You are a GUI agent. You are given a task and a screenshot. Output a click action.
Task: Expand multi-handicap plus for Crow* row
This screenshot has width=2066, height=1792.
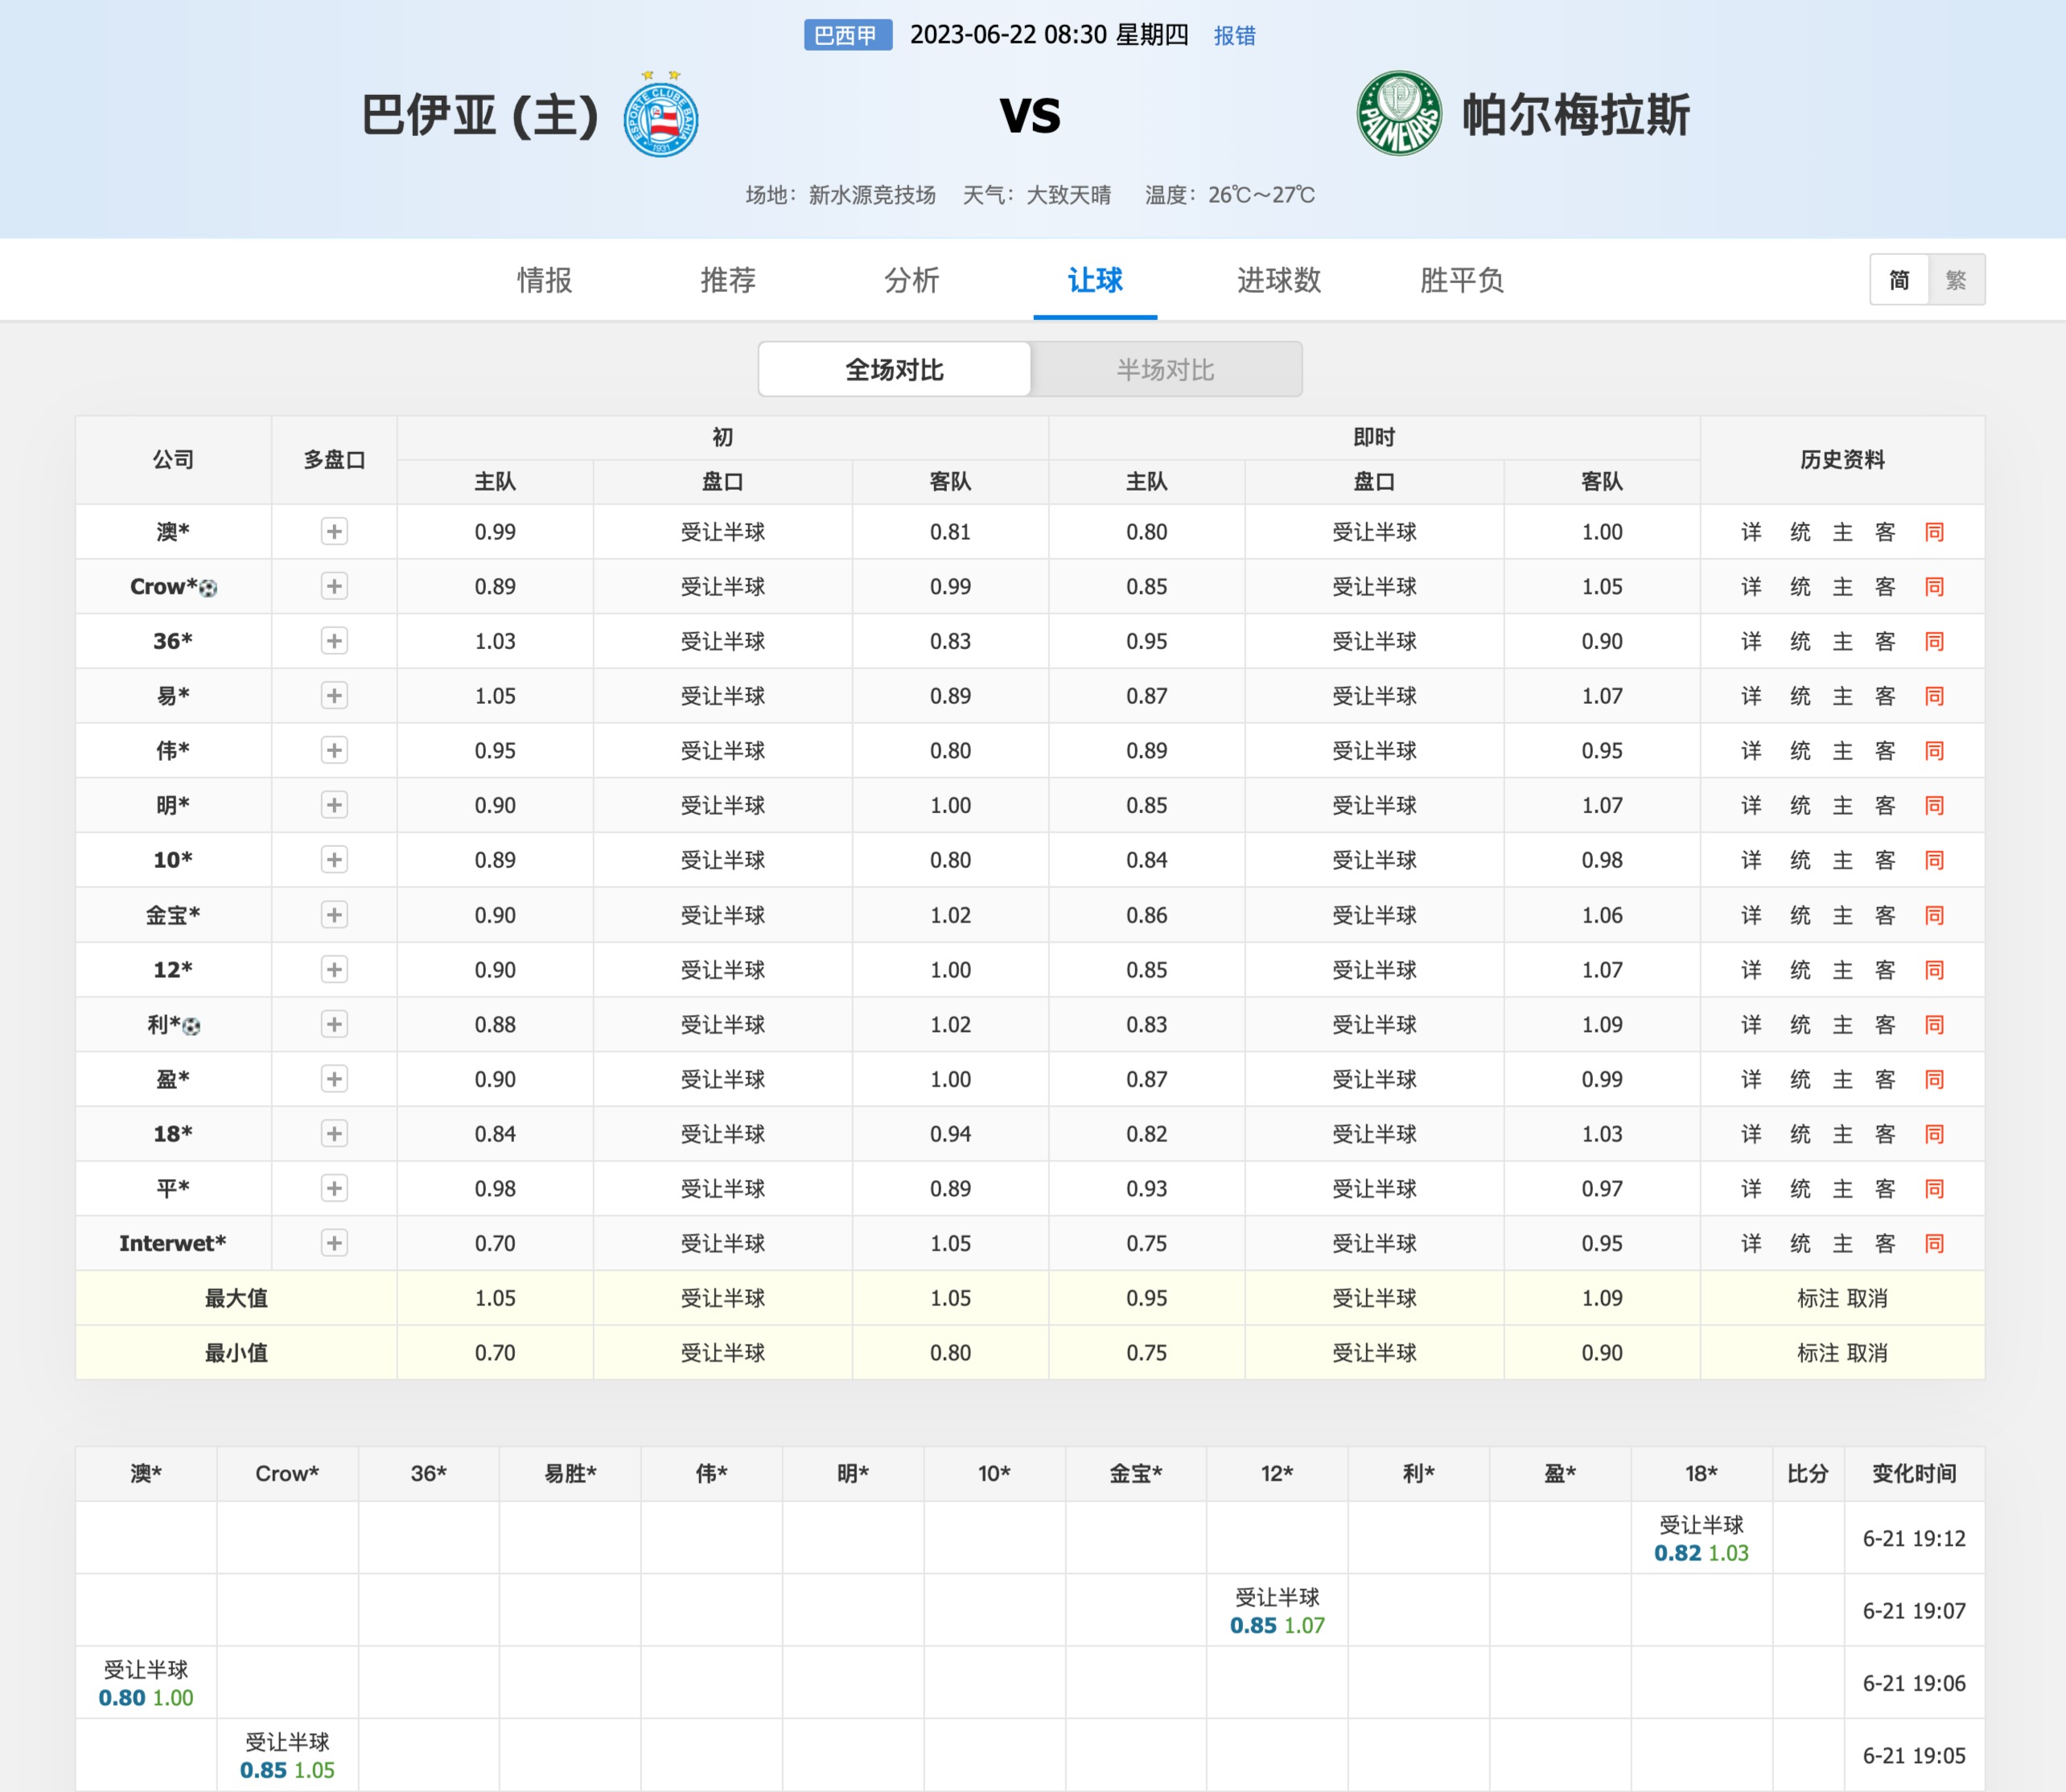coord(334,586)
